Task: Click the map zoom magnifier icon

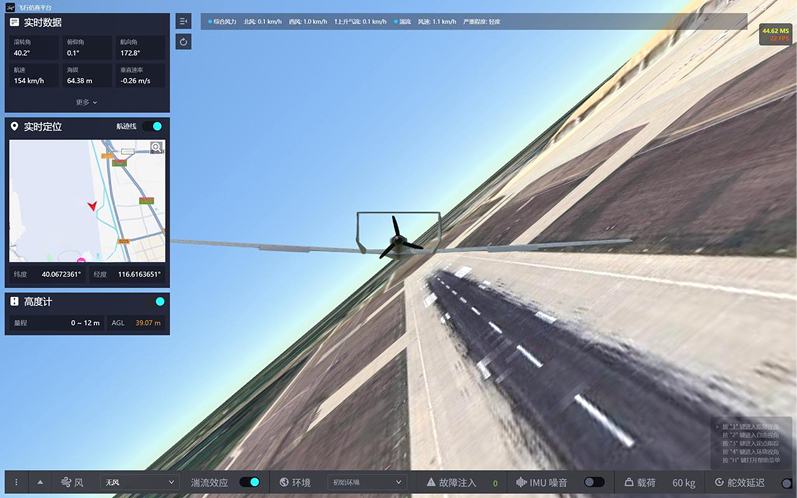Action: (157, 147)
